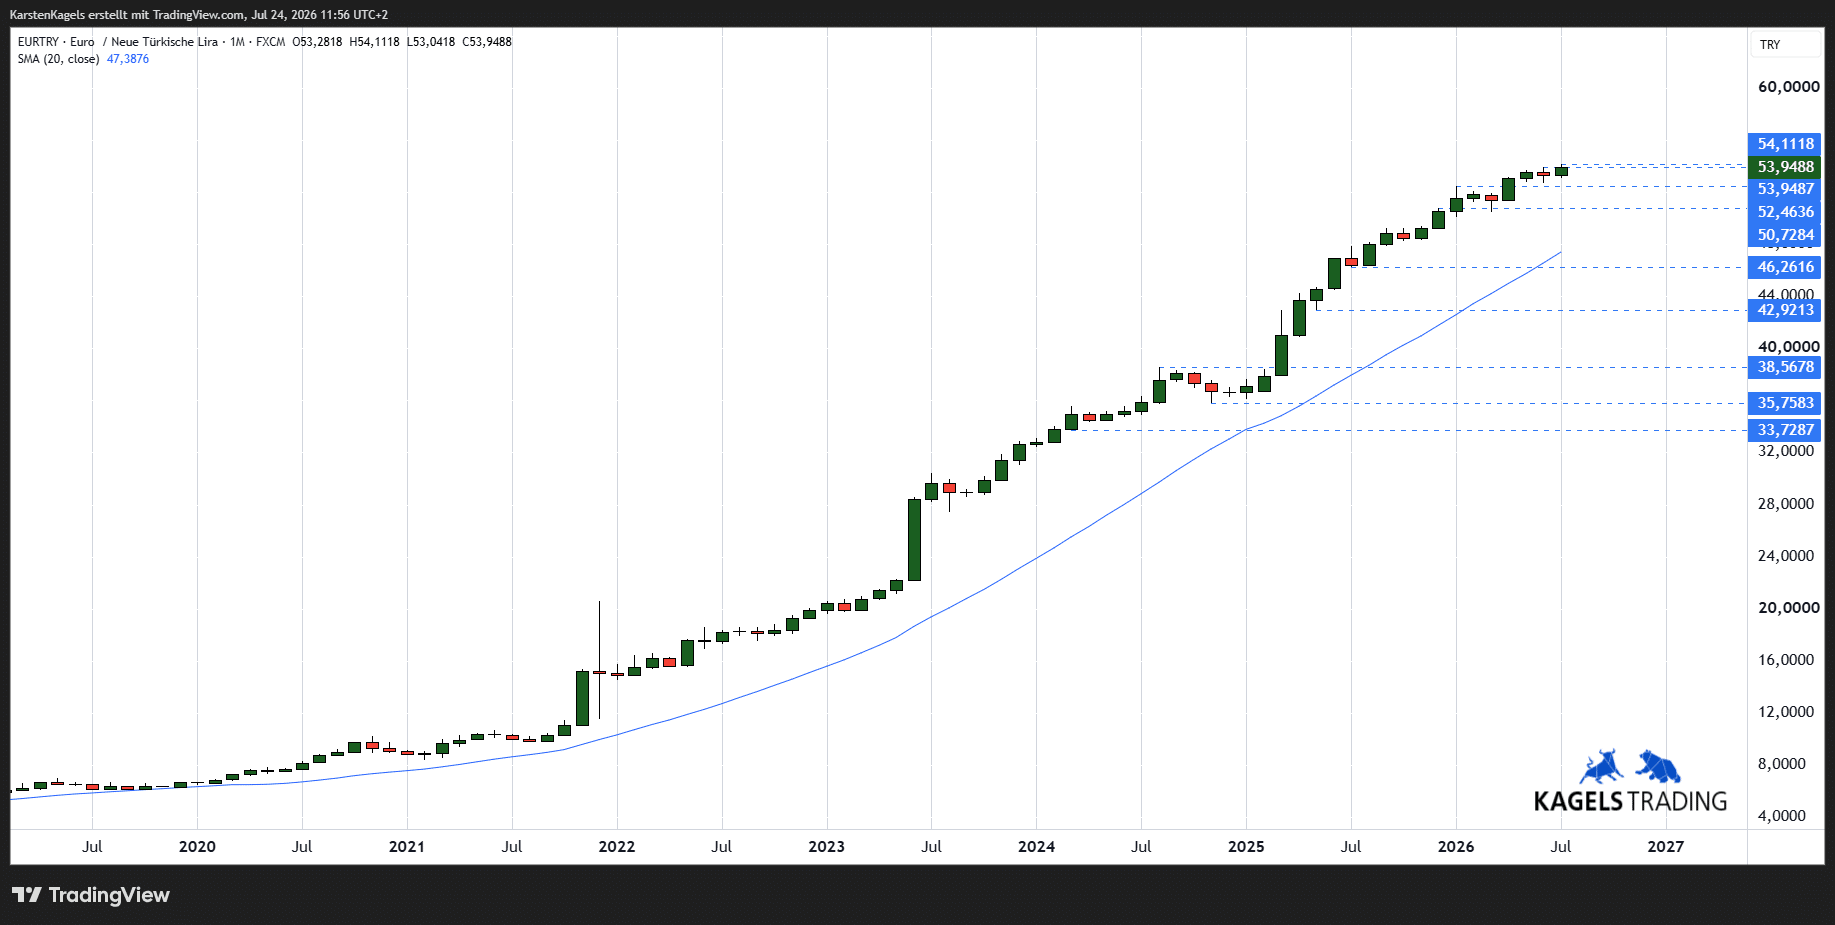This screenshot has width=1835, height=925.
Task: Select the TRY currency label
Action: point(1770,45)
